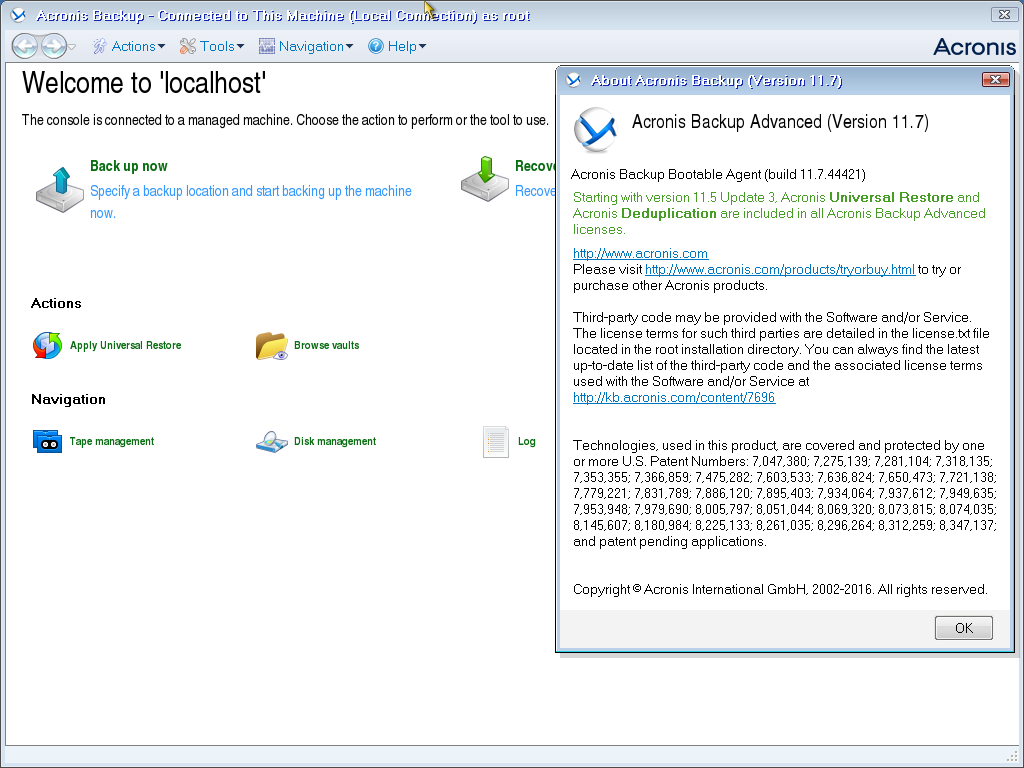This screenshot has width=1024, height=768.
Task: Close the About Acronis Backup dialog
Action: (x=995, y=80)
